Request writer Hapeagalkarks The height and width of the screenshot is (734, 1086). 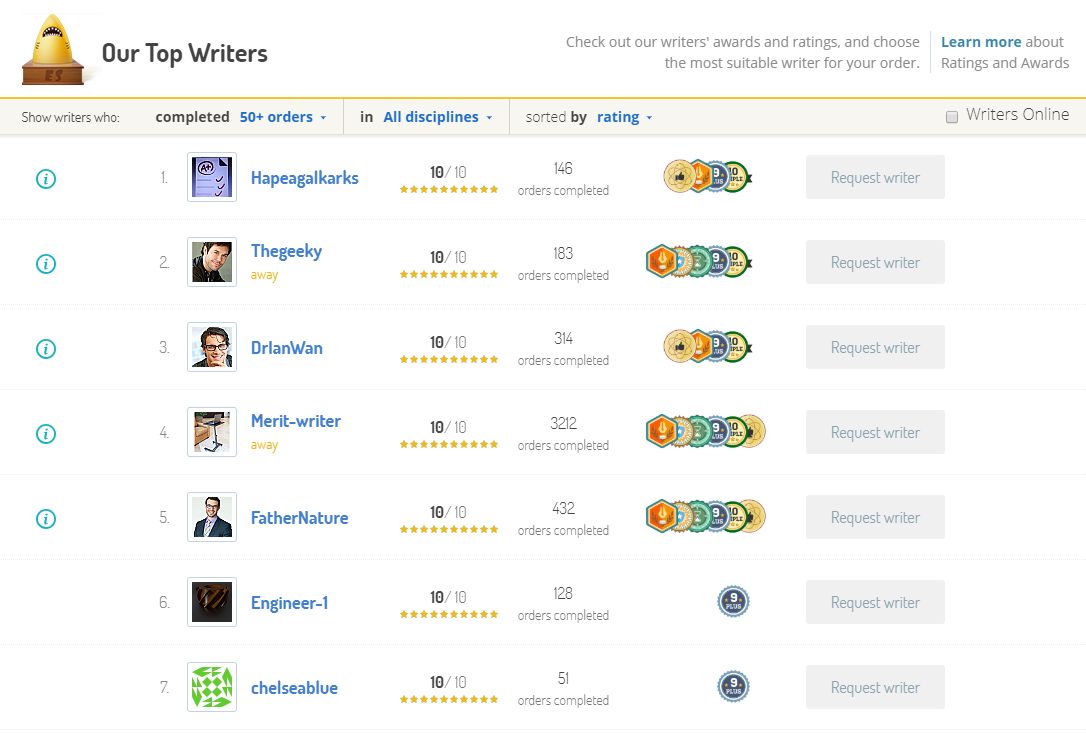tap(875, 178)
